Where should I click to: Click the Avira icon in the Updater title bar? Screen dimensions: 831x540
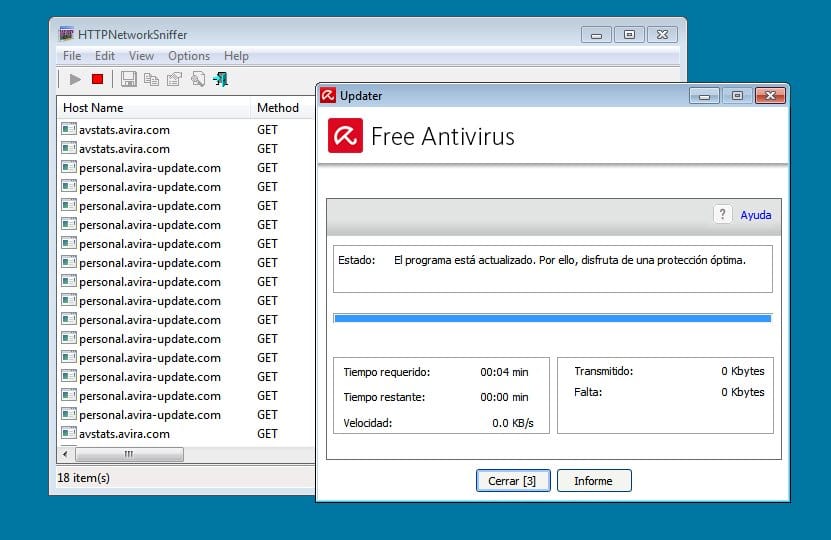coord(328,95)
